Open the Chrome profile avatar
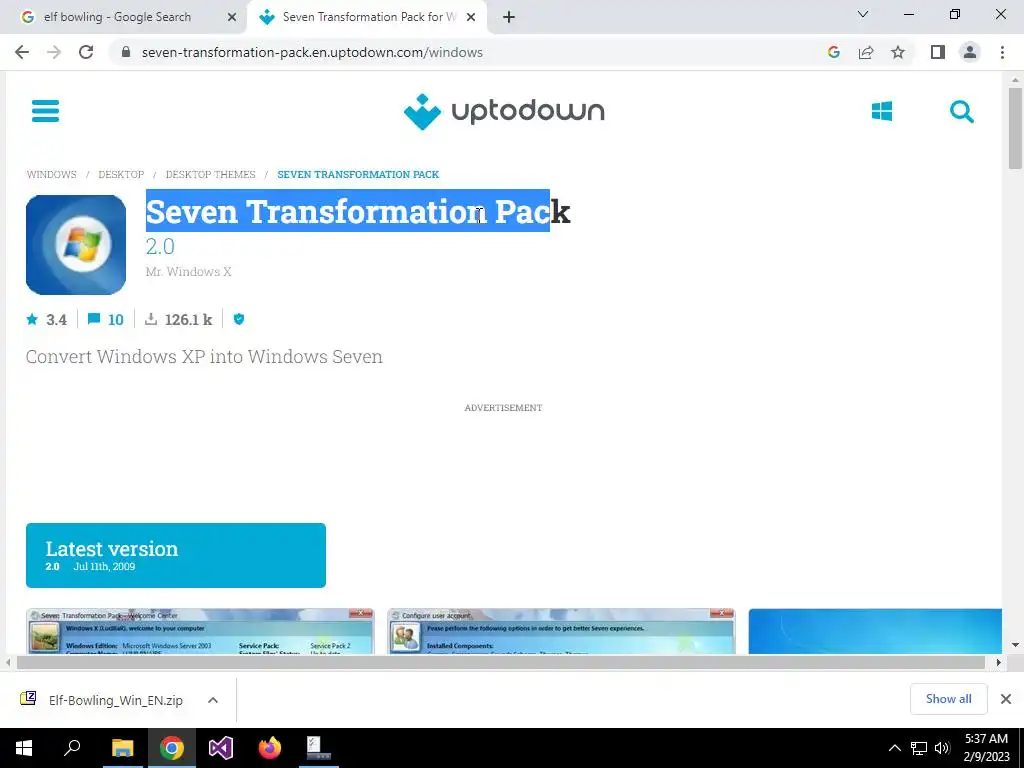The image size is (1024, 768). tap(970, 52)
